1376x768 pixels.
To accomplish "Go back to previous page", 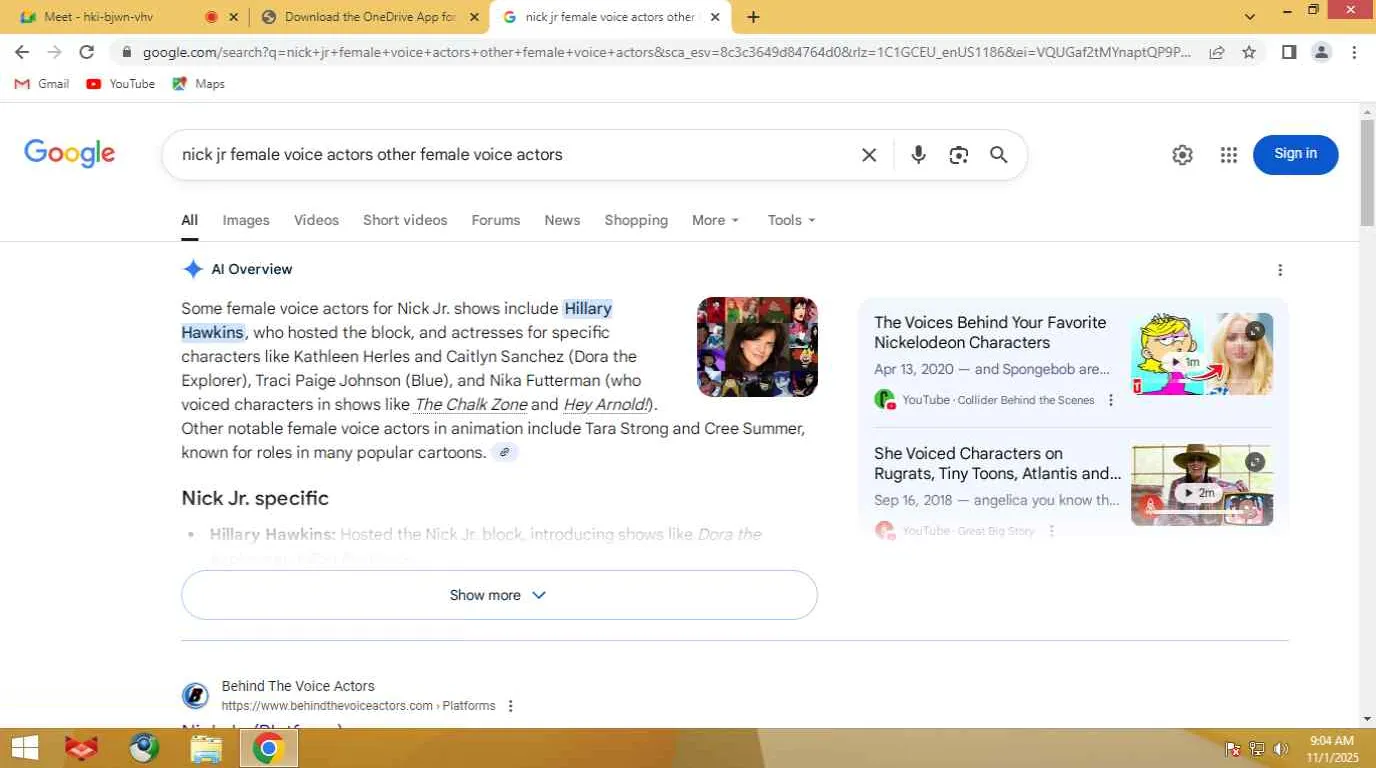I will tap(22, 52).
